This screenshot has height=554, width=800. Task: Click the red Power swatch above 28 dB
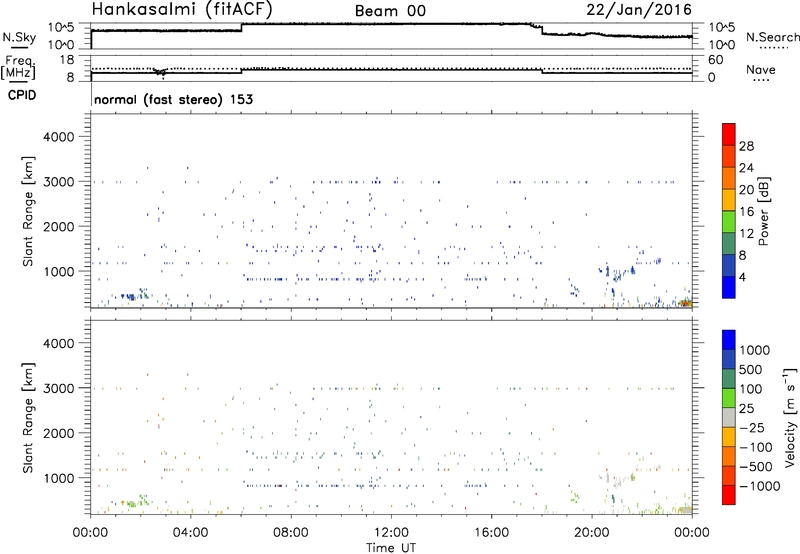pos(729,135)
